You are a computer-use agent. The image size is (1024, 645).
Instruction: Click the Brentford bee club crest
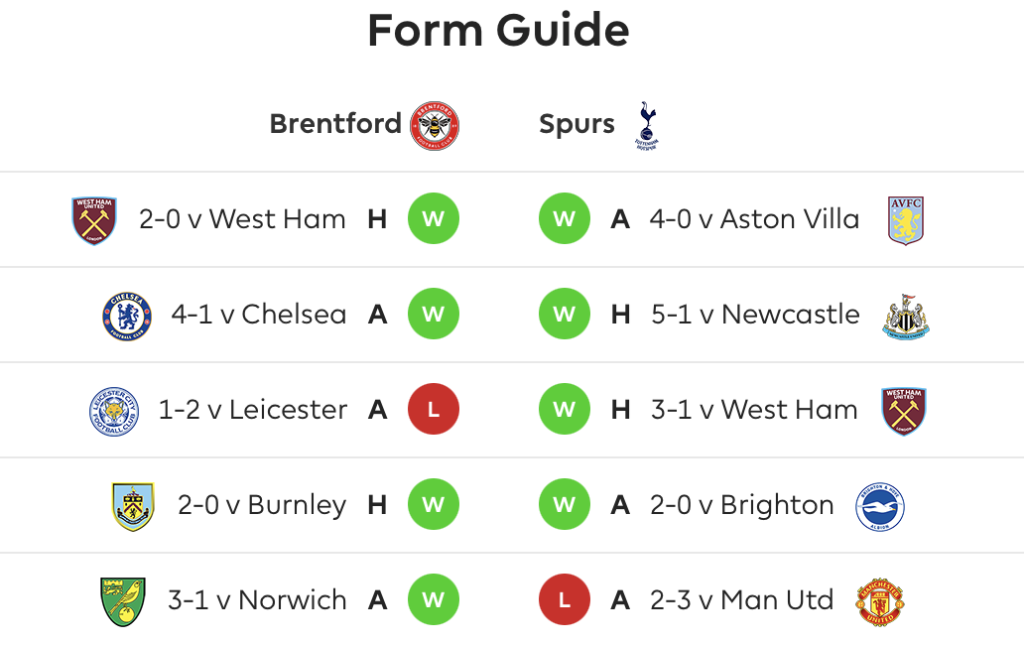click(x=434, y=125)
